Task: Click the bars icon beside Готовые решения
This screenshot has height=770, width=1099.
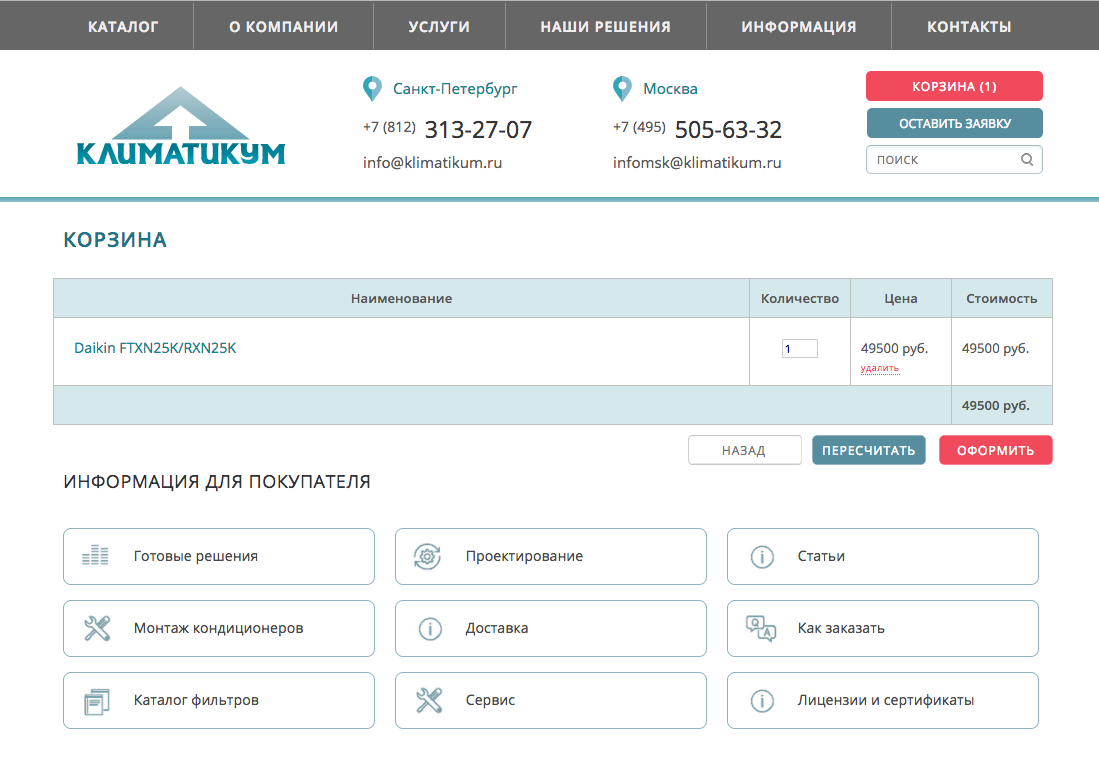Action: 96,557
